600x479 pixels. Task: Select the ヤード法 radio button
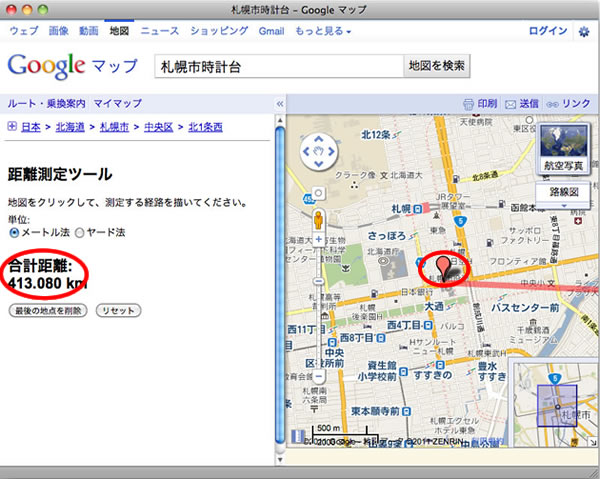pyautogui.click(x=79, y=233)
